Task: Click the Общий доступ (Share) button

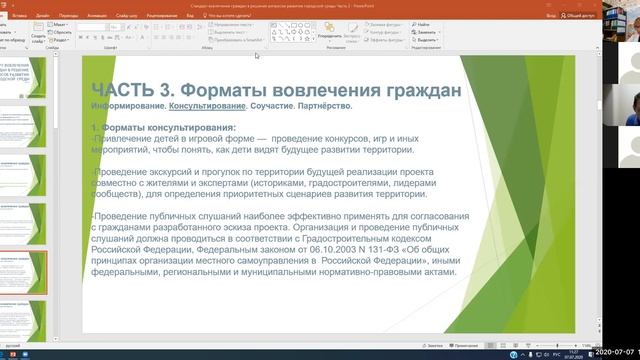Action: click(578, 16)
